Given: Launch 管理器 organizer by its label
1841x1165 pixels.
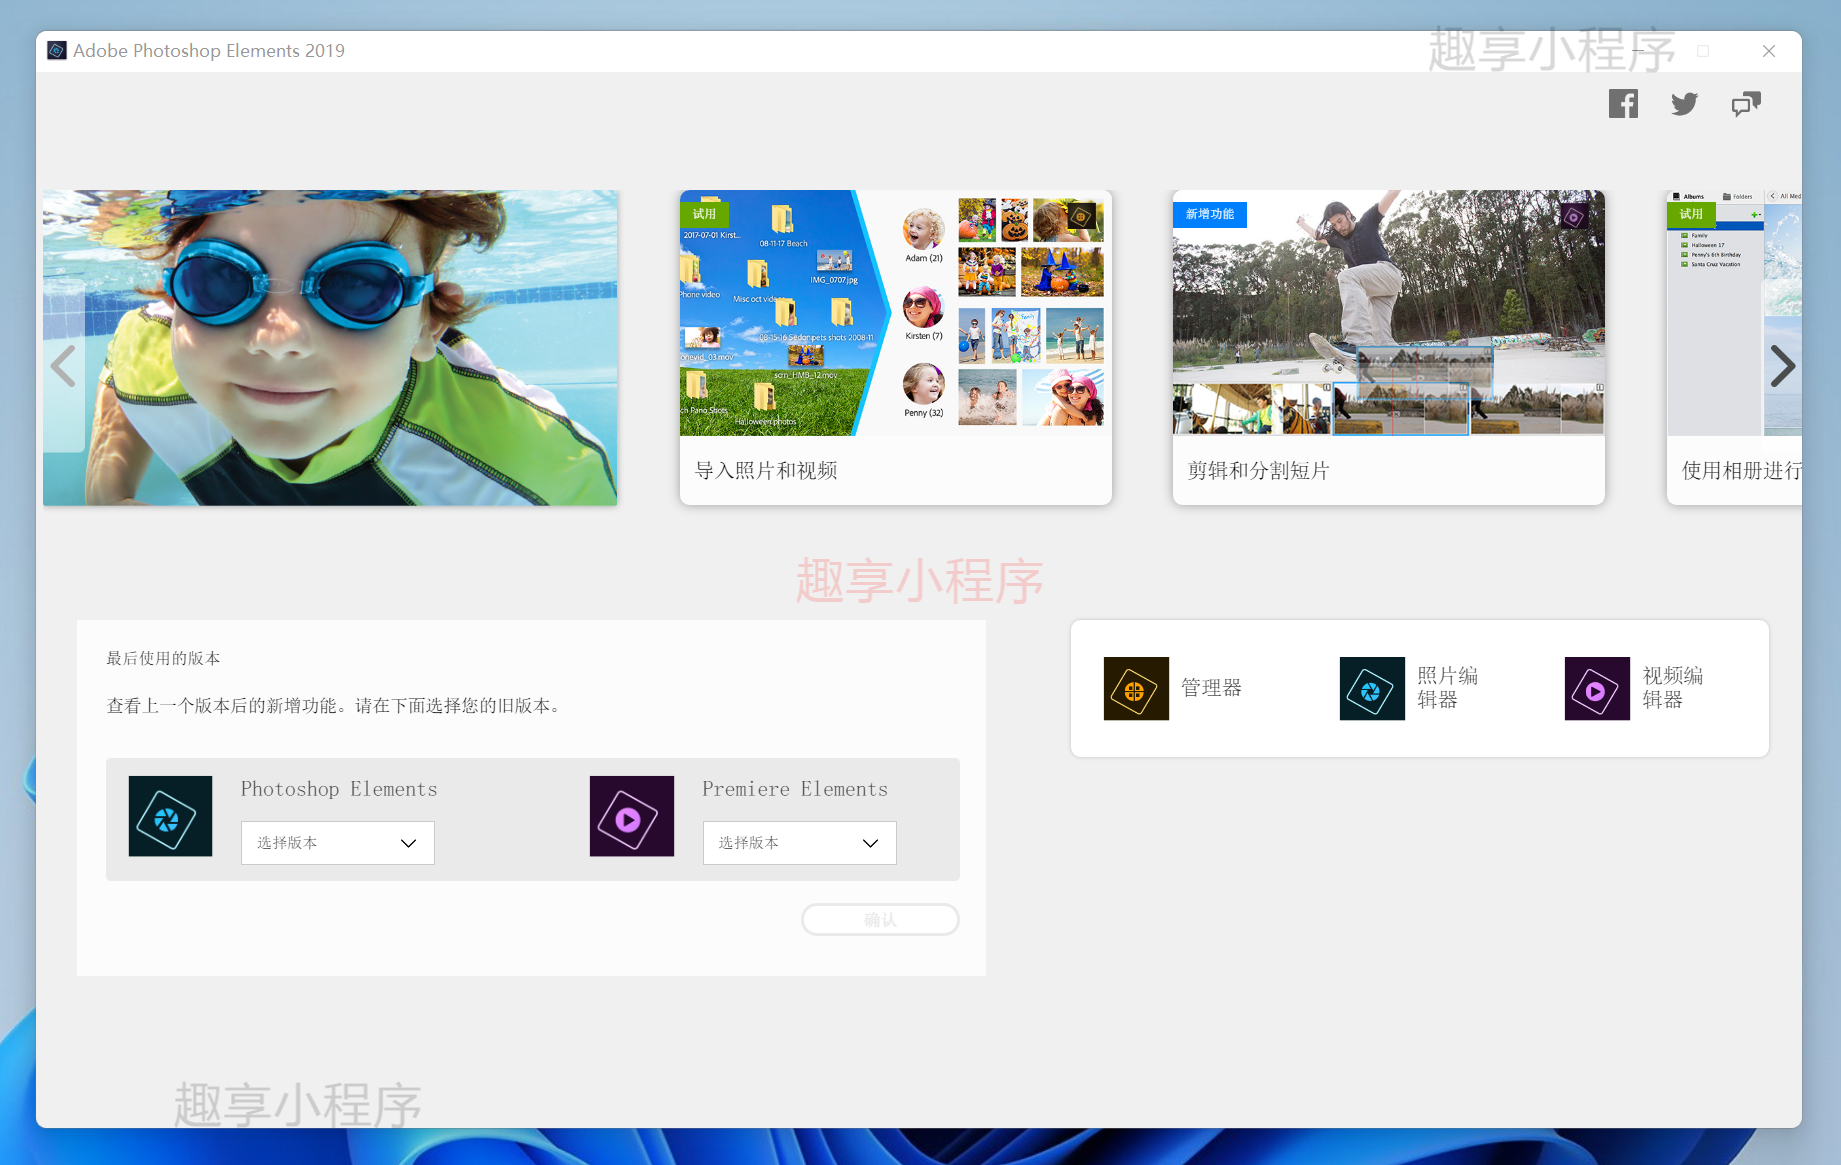Looking at the screenshot, I should [1211, 688].
